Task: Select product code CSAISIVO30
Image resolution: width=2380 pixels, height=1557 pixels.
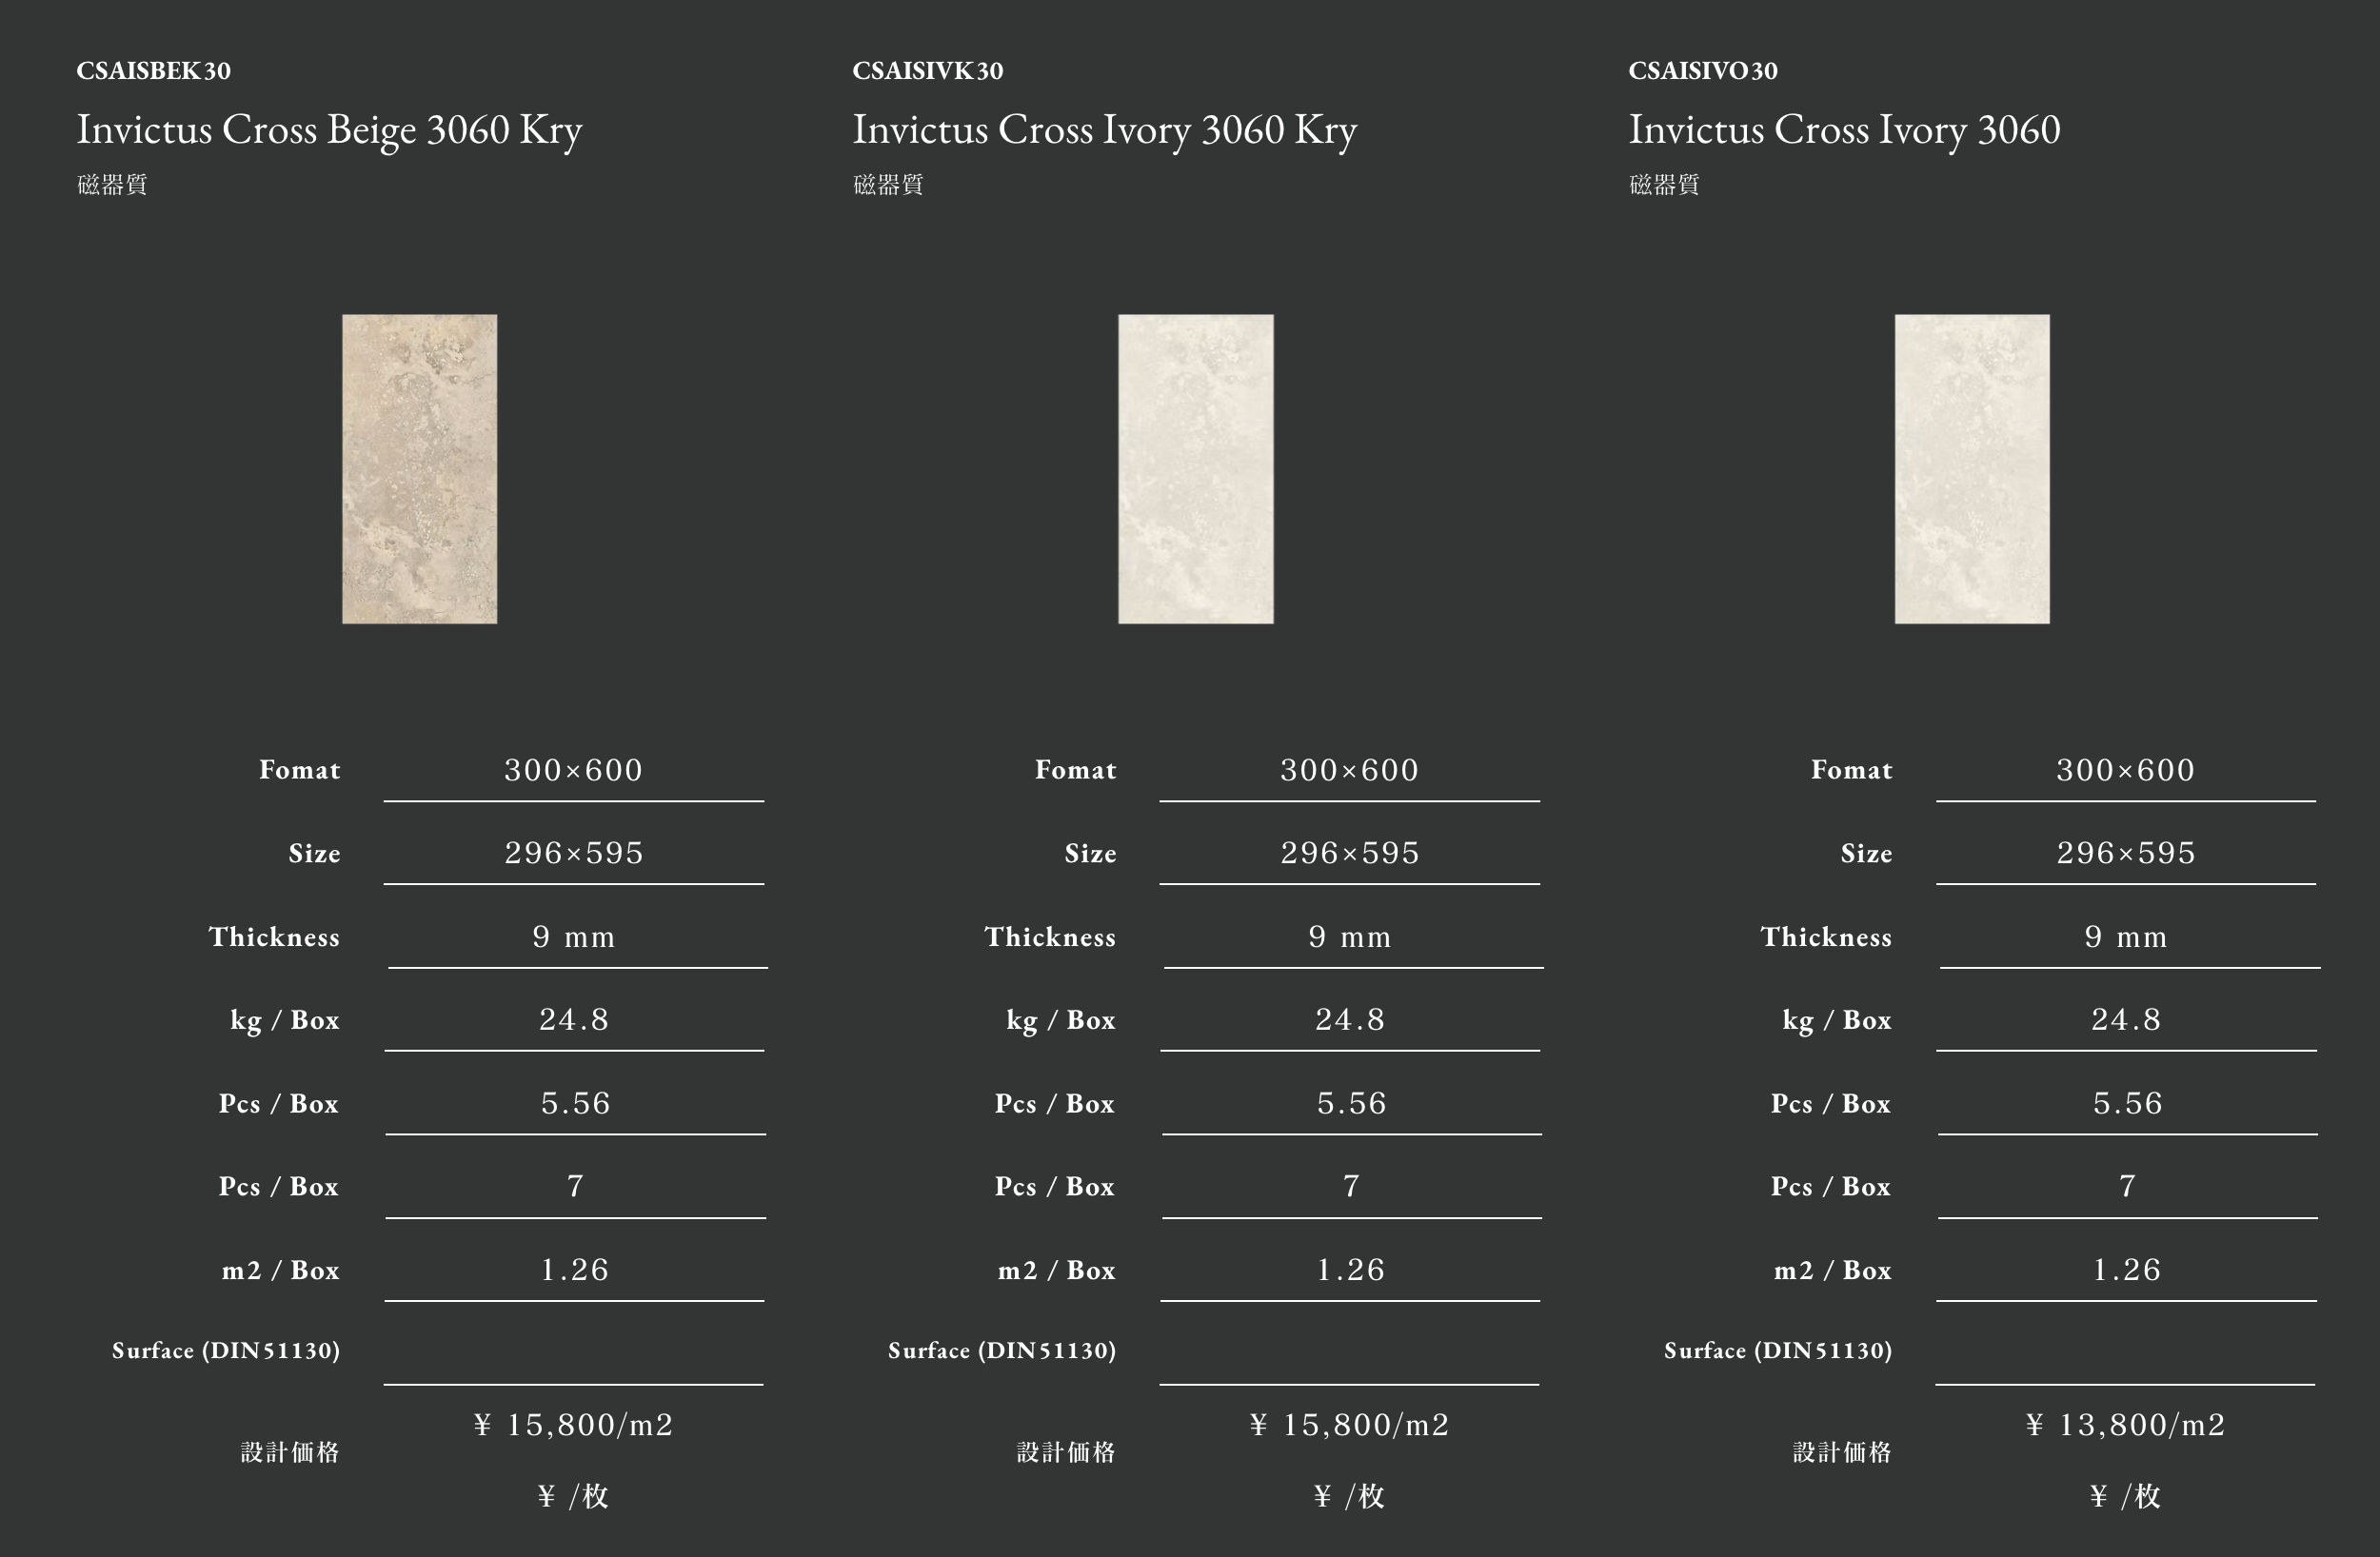Action: (1703, 71)
